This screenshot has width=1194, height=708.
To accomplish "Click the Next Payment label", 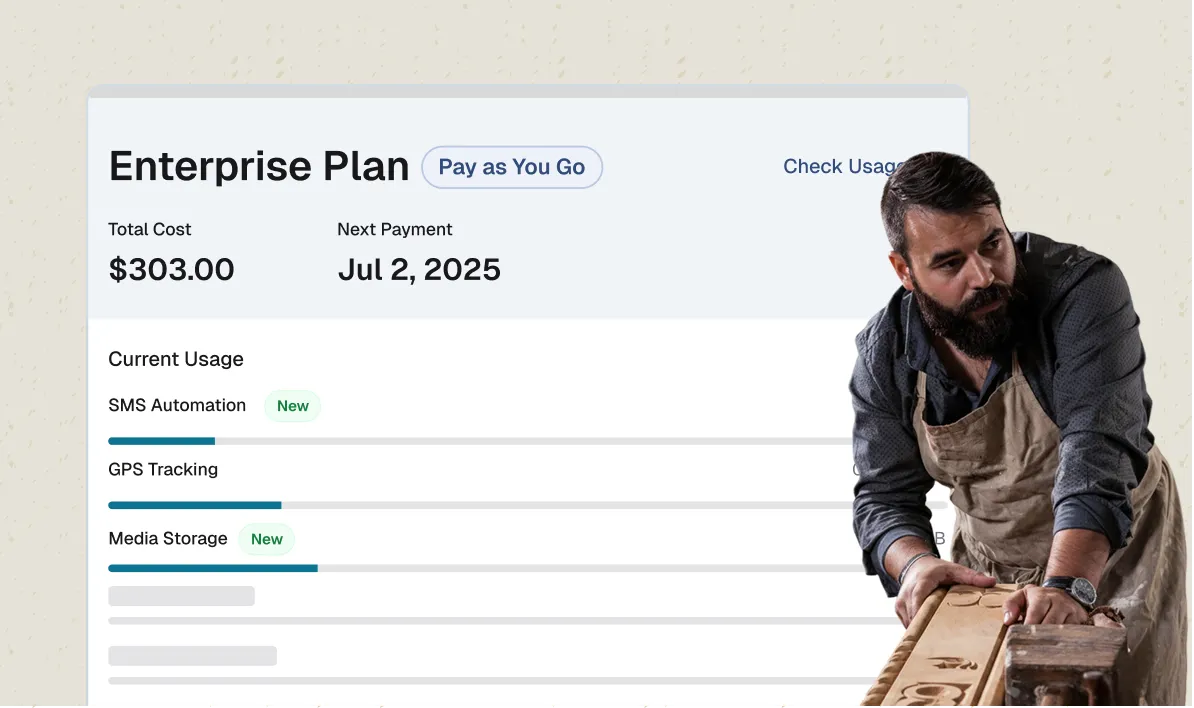I will pos(395,229).
